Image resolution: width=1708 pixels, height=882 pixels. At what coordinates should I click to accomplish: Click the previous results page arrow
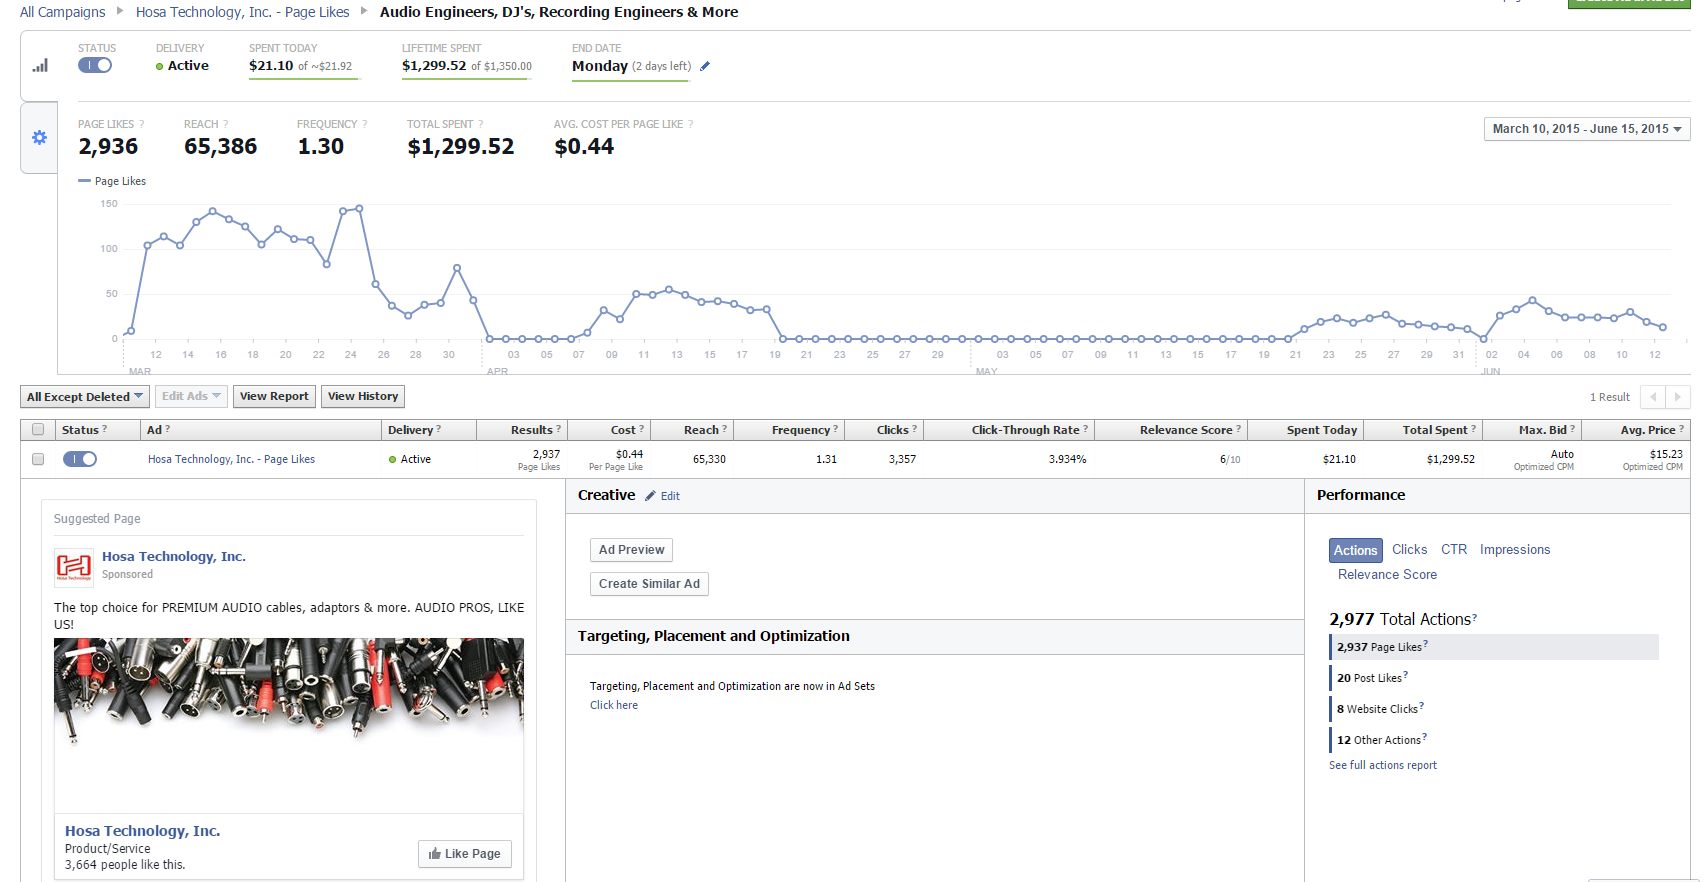(1653, 397)
